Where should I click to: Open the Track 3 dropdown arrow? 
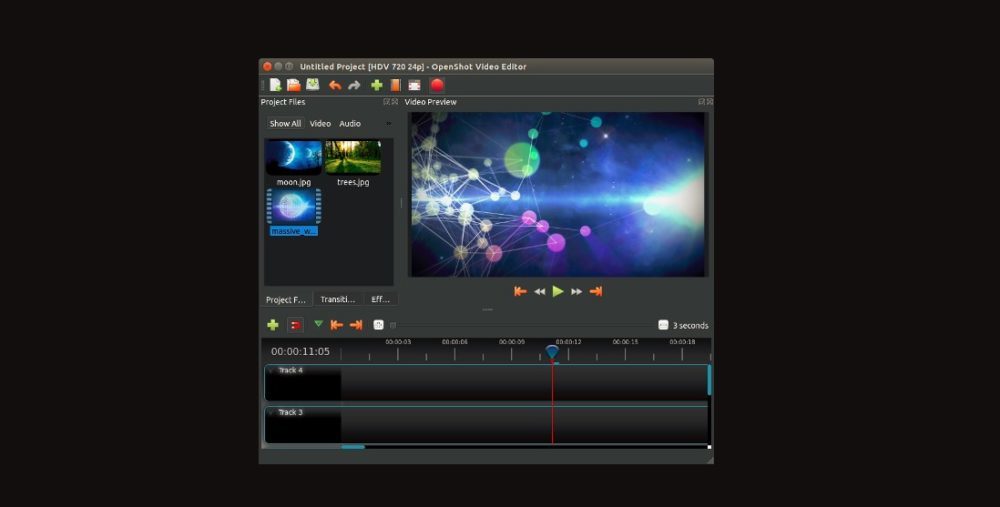click(271, 413)
